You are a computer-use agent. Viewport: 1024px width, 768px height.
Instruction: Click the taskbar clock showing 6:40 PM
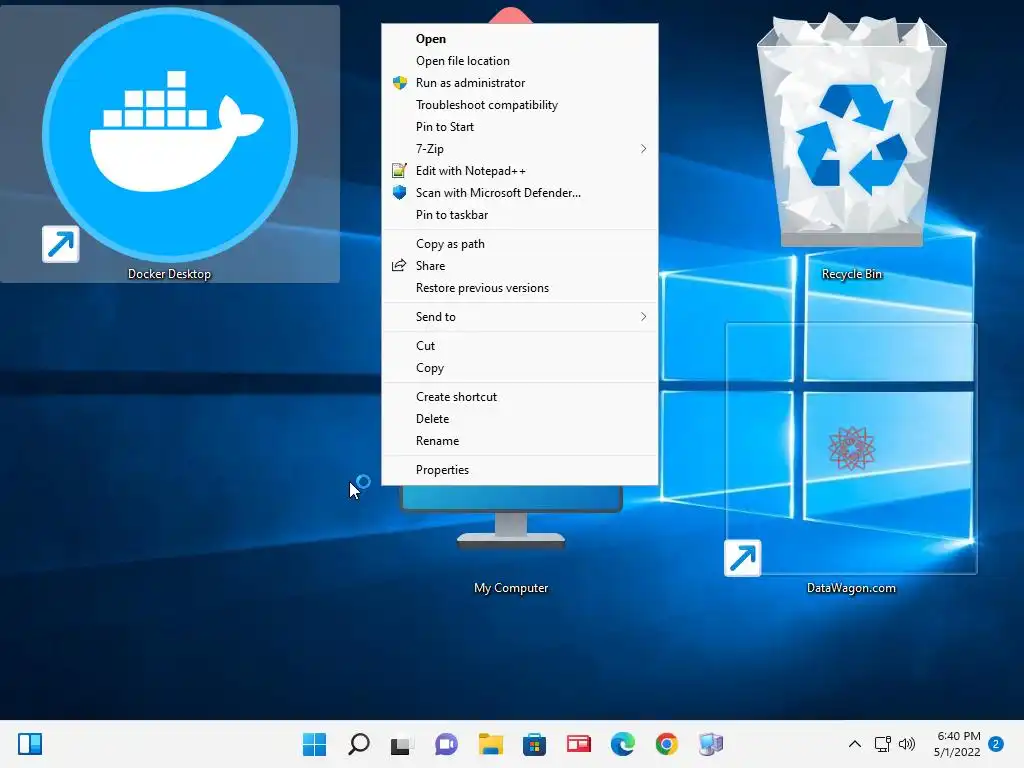[x=957, y=744]
